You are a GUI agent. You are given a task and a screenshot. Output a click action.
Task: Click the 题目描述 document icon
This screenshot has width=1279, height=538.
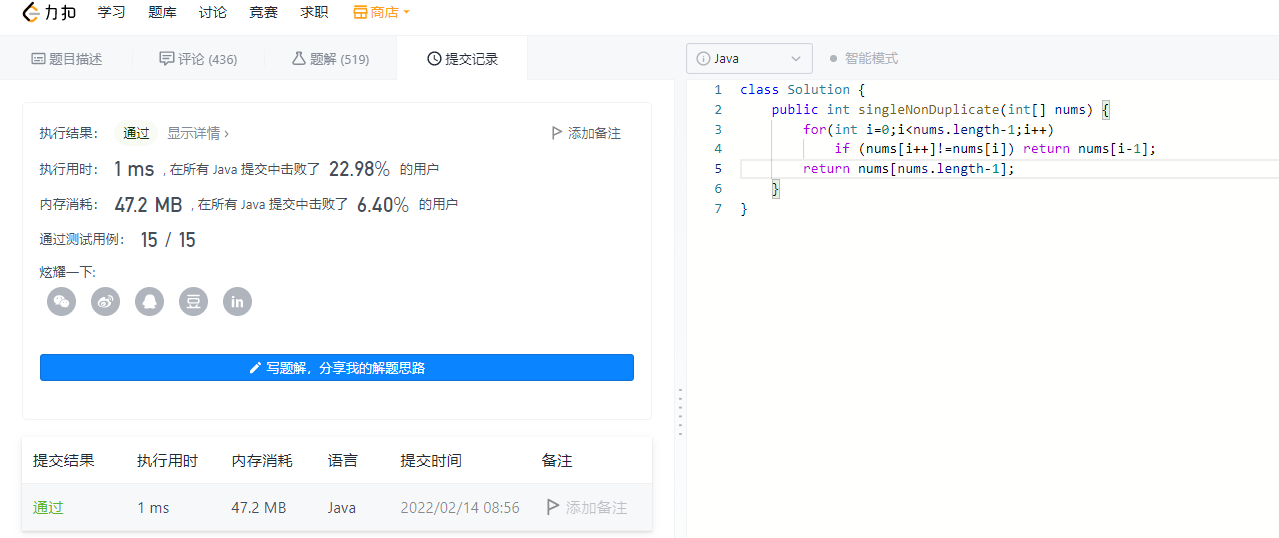click(39, 59)
